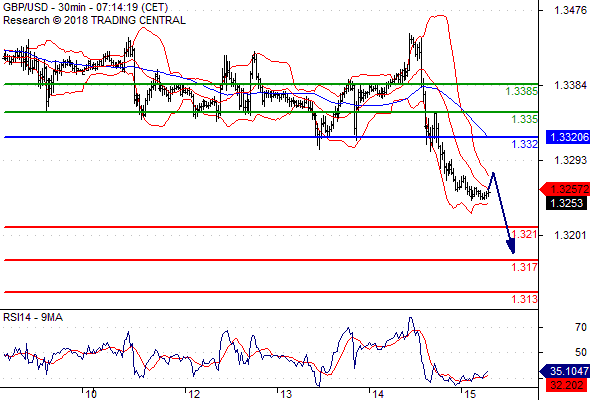Click the red 1.32572 price marker
Screen dimensions: 590x400
coord(565,189)
